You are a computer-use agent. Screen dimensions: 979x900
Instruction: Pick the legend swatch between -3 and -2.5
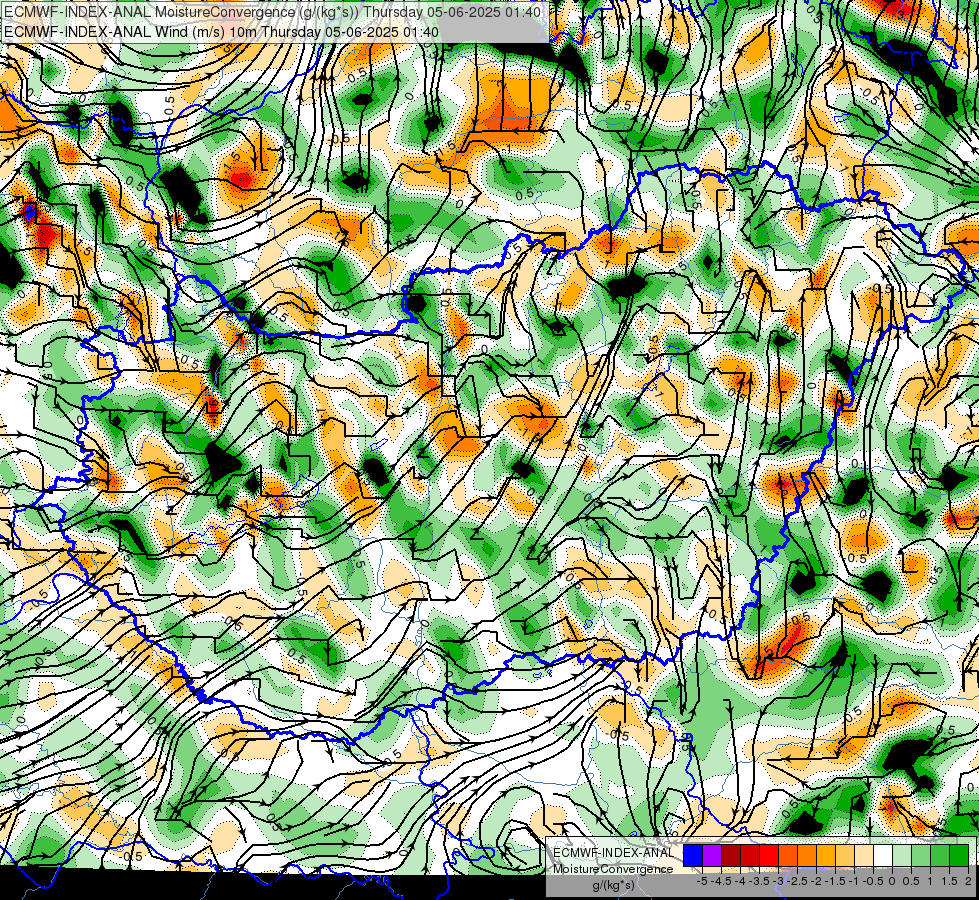tap(788, 855)
